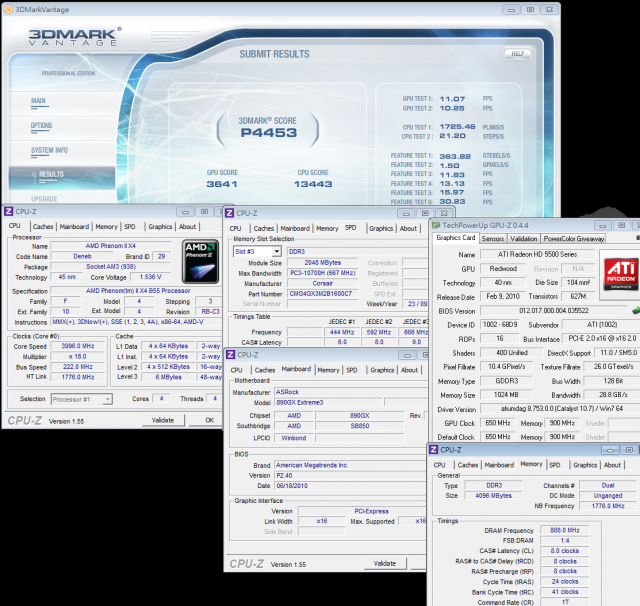This screenshot has height=606, width=640.
Task: Click the GPU score value 3641
Action: [x=222, y=184]
